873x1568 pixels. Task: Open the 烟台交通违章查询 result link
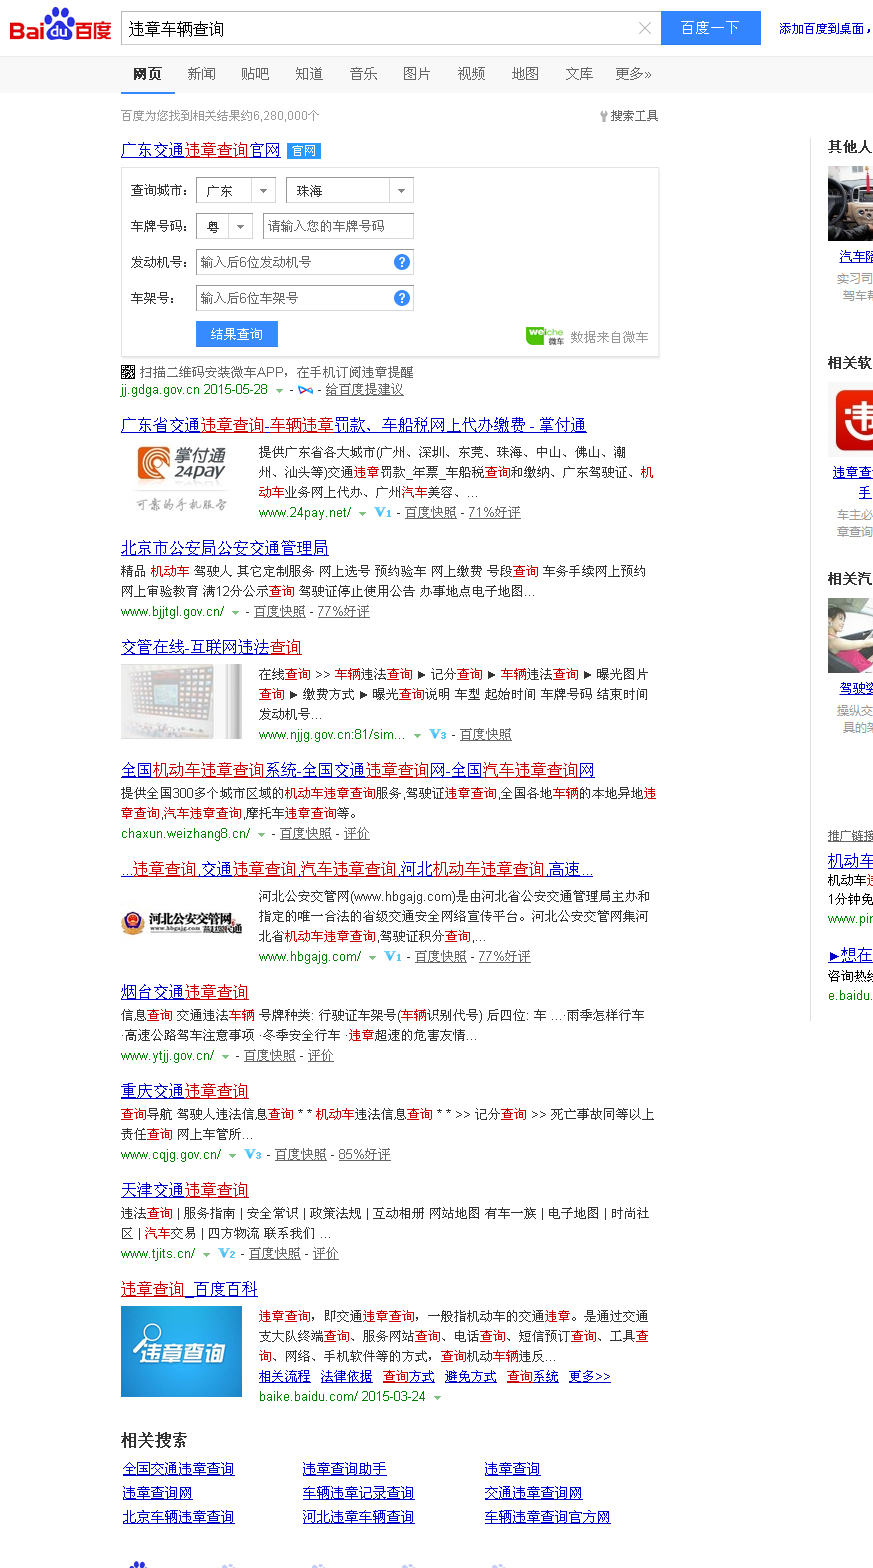tap(185, 992)
